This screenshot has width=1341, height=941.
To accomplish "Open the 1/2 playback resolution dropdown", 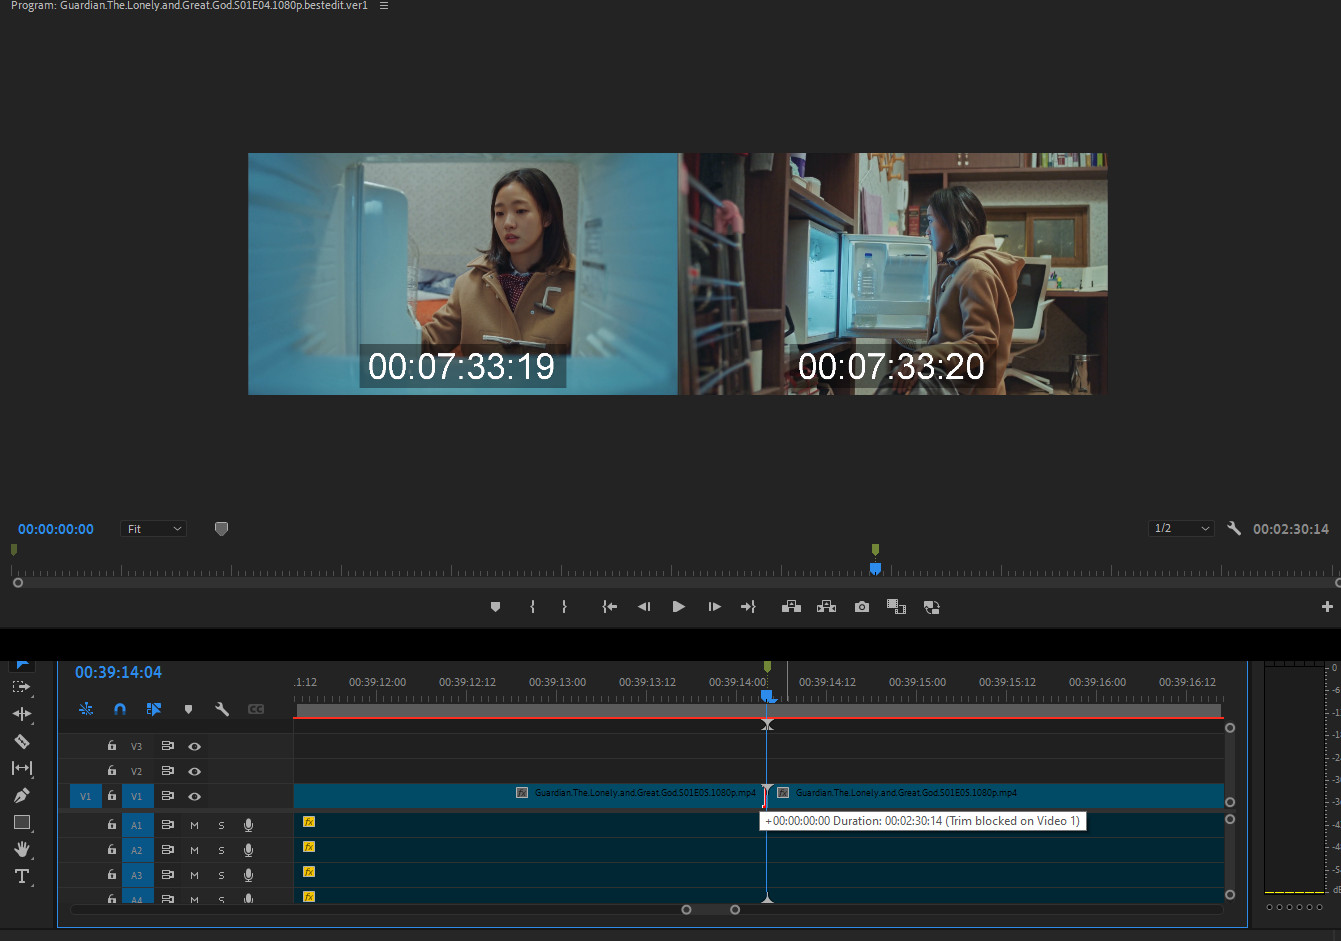I will pos(1181,528).
